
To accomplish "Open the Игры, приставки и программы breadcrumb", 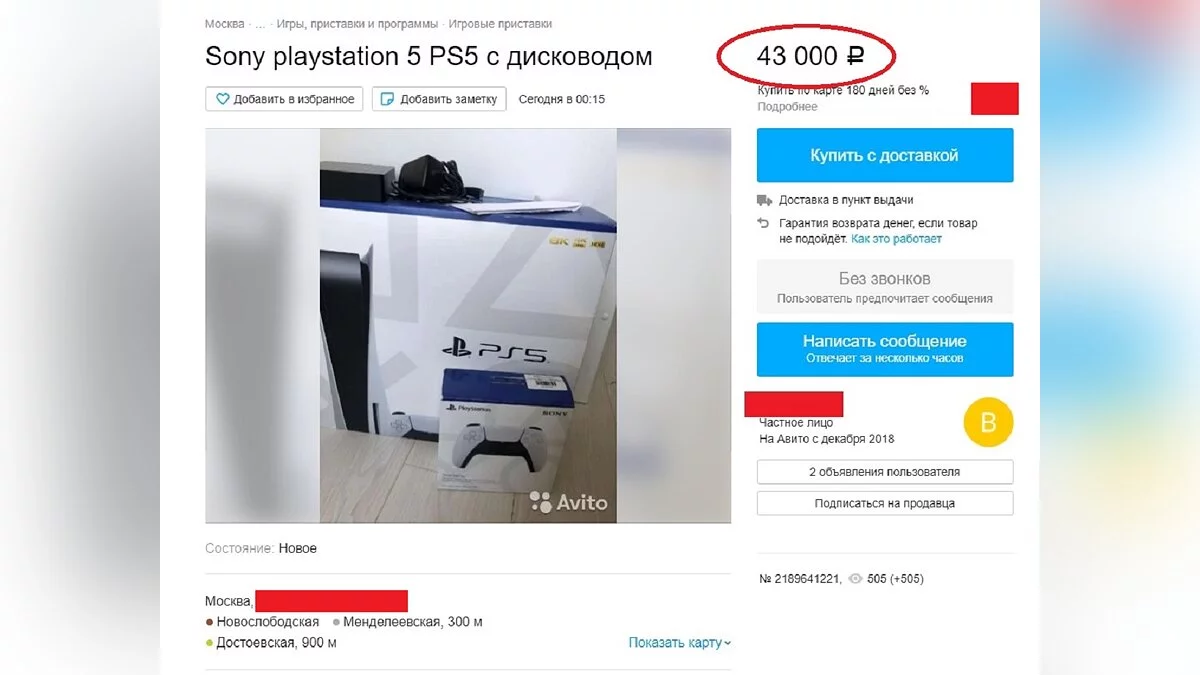I will click(357, 23).
